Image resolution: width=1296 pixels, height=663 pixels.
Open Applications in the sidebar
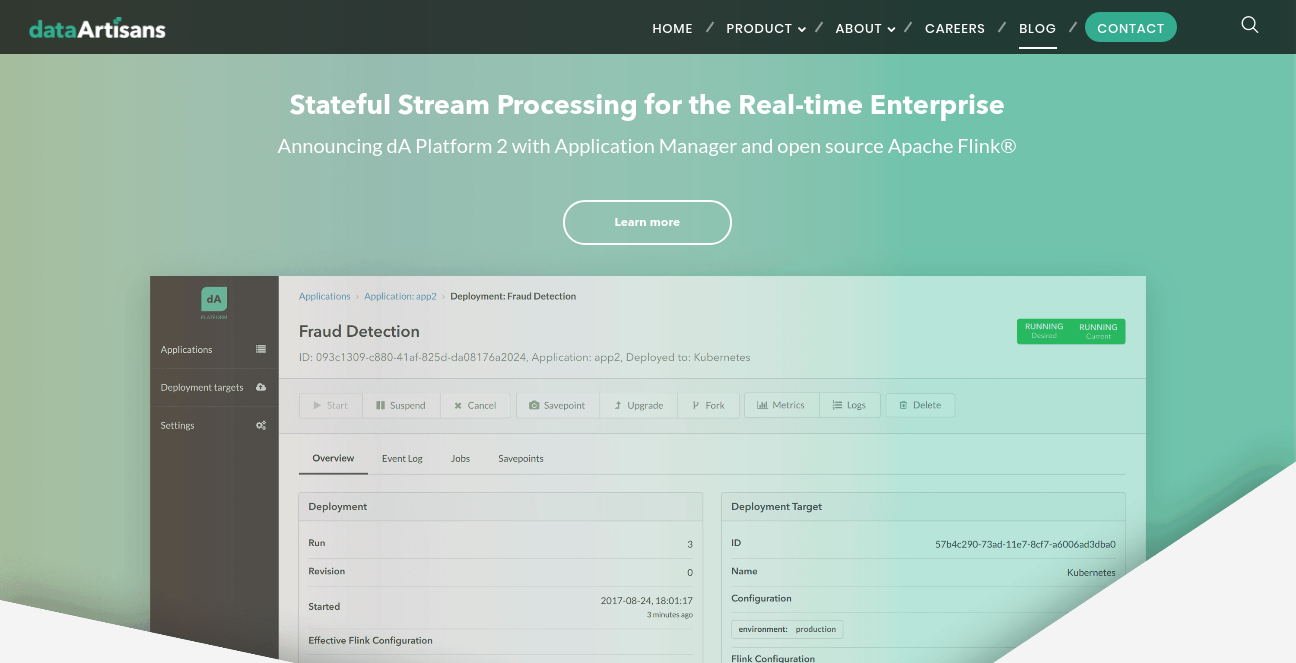tap(214, 350)
